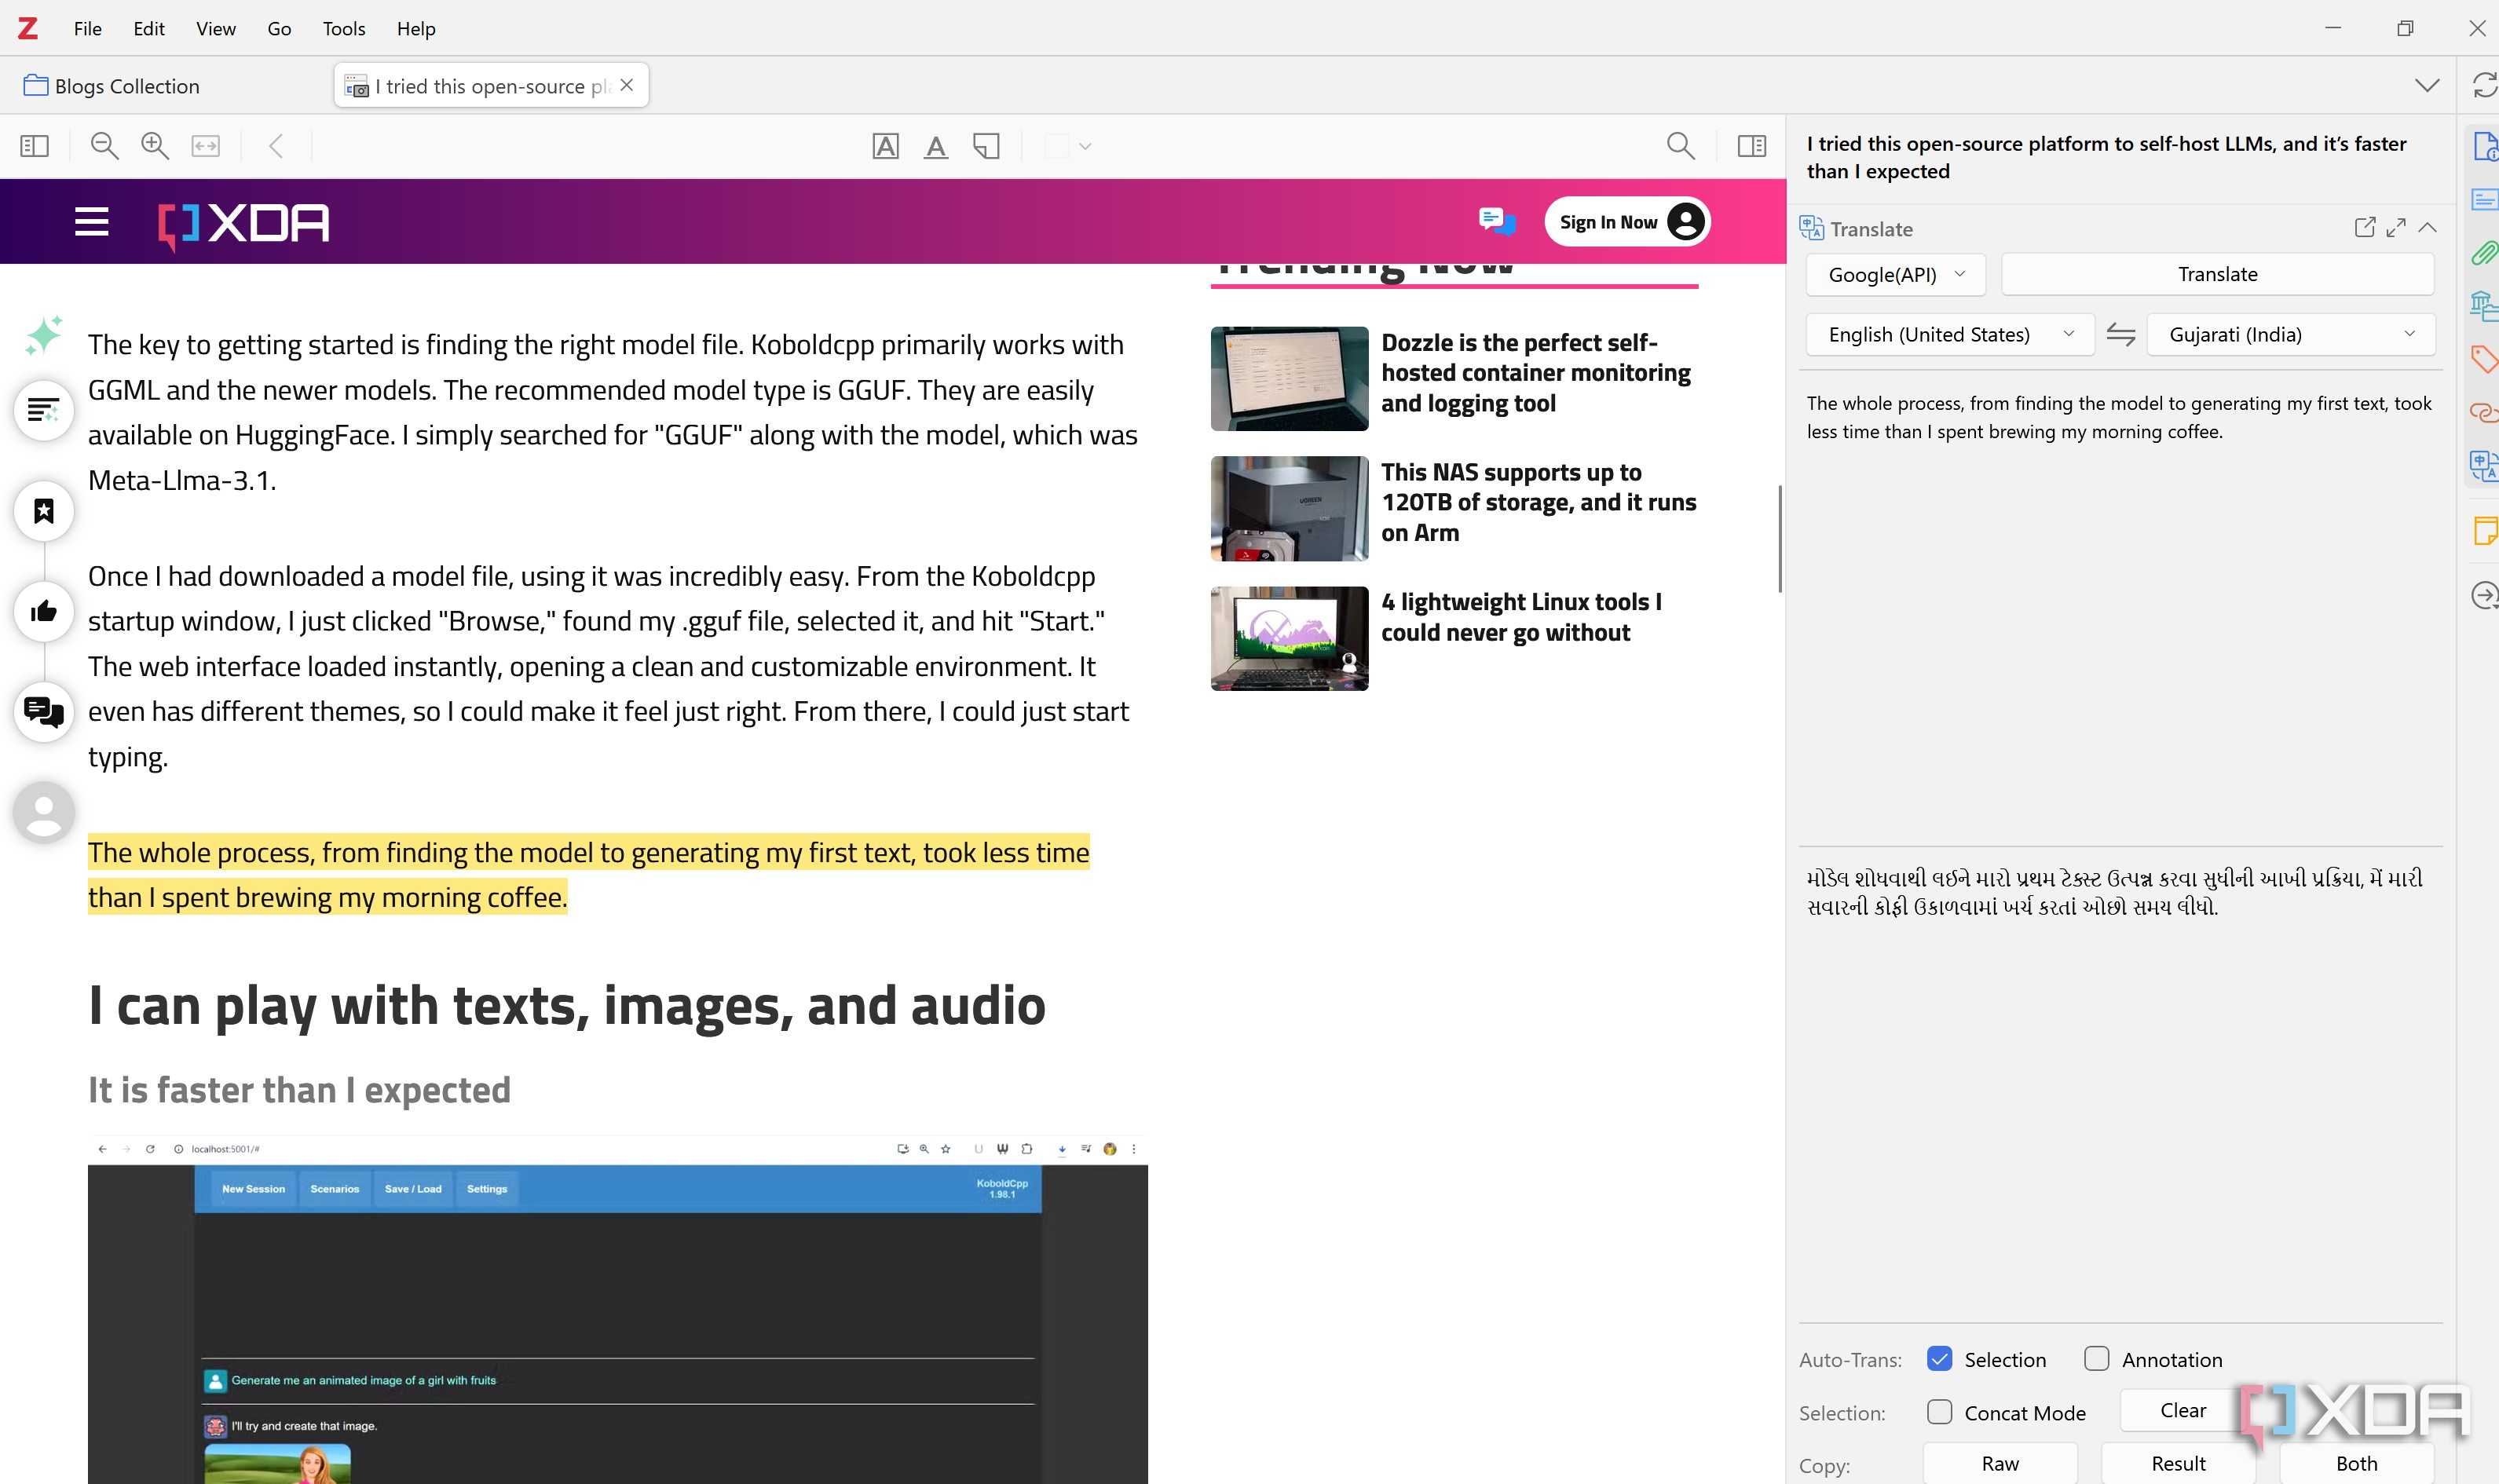Pop out the Translate panel in window
Image resolution: width=2499 pixels, height=1484 pixels.
[2364, 228]
